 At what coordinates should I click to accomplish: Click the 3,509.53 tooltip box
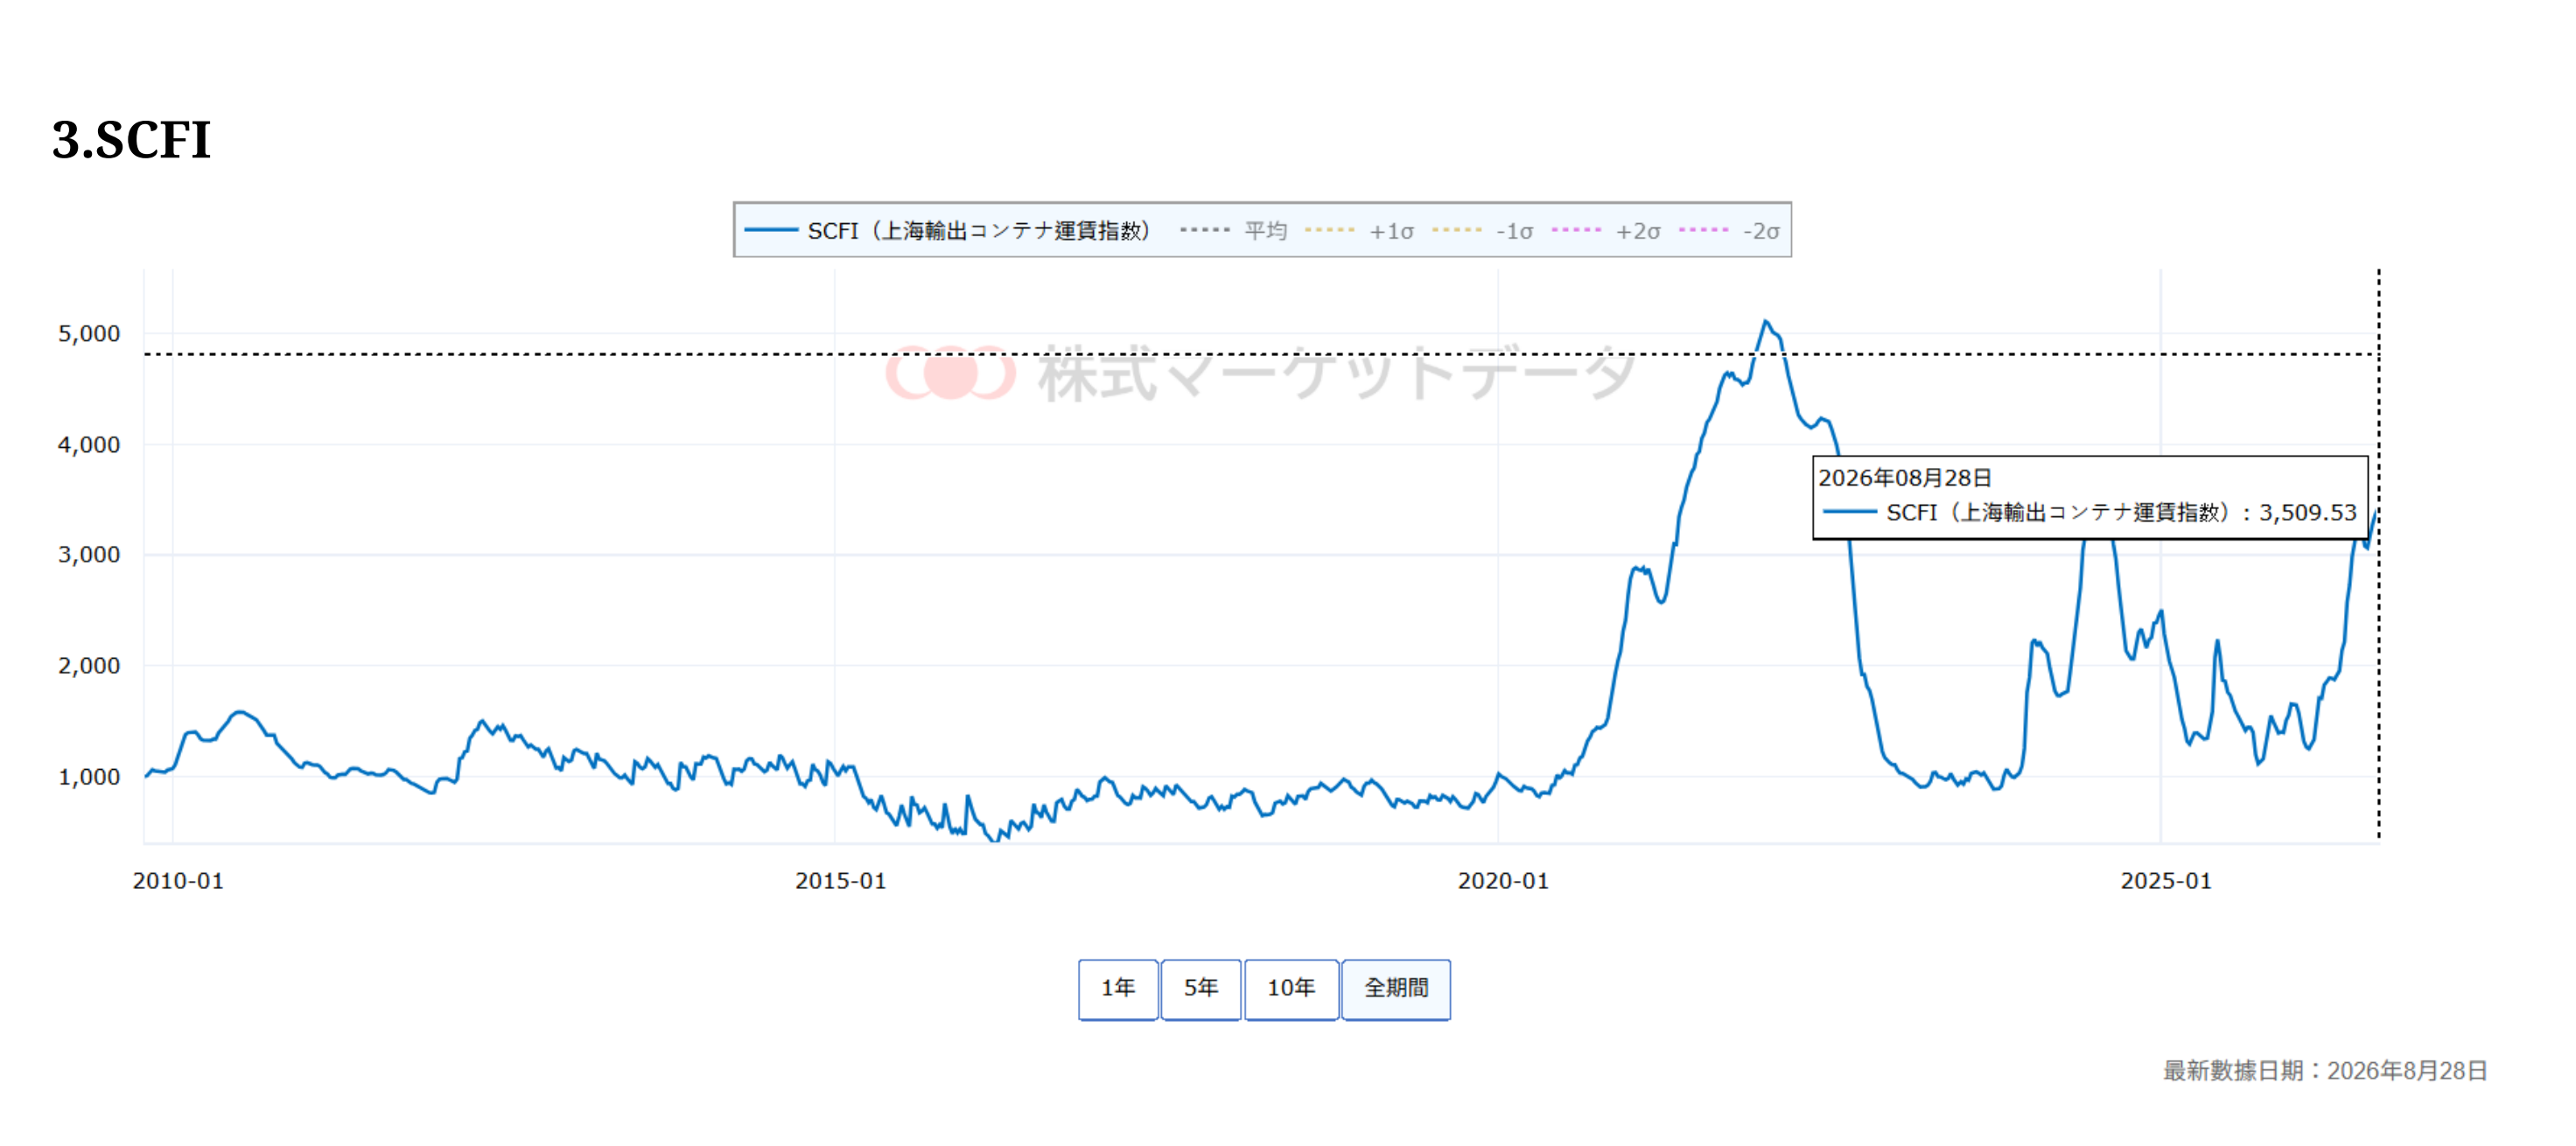2090,498
